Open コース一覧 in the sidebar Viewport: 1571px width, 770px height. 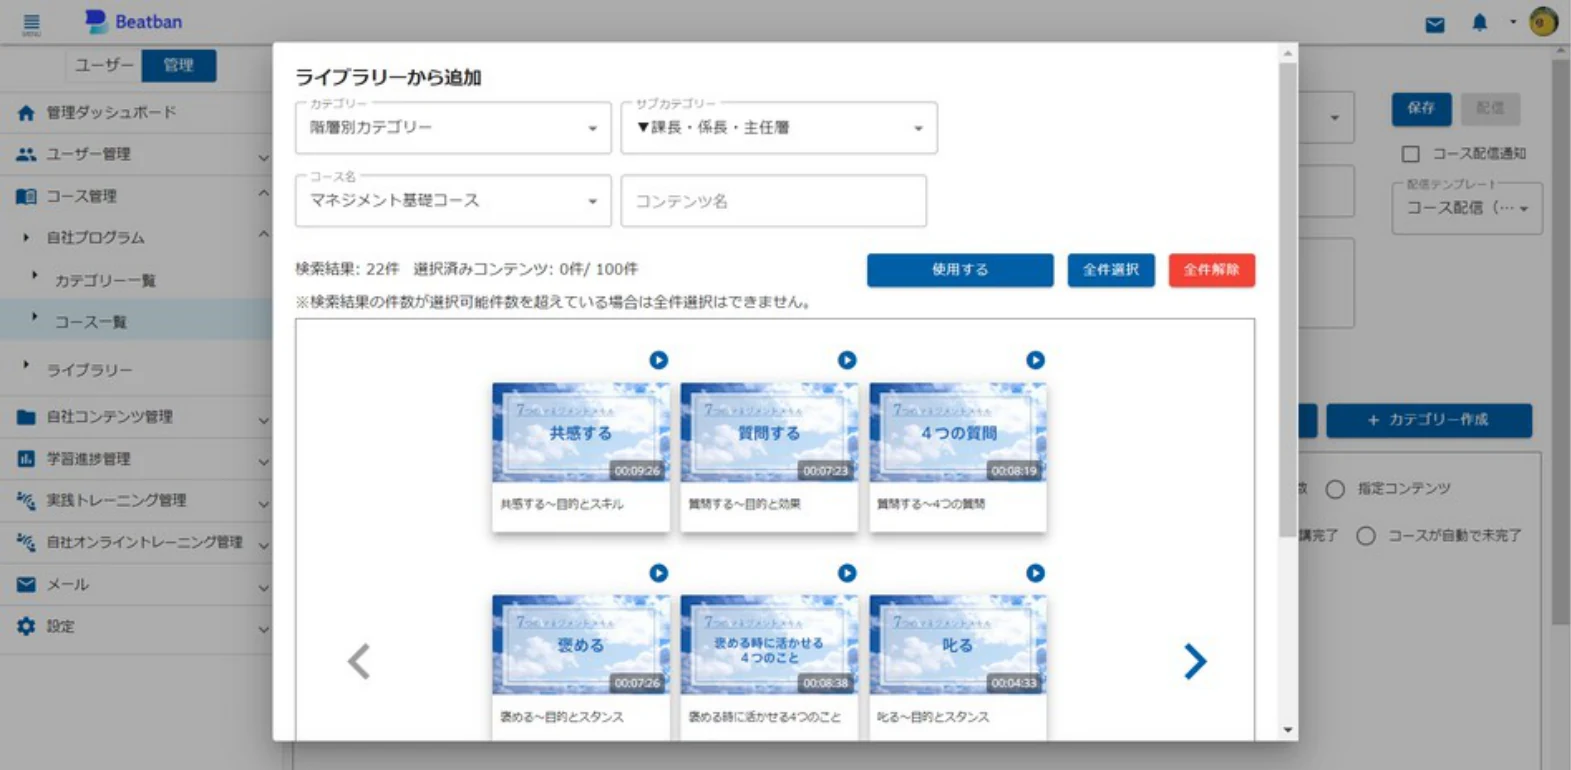coord(136,321)
